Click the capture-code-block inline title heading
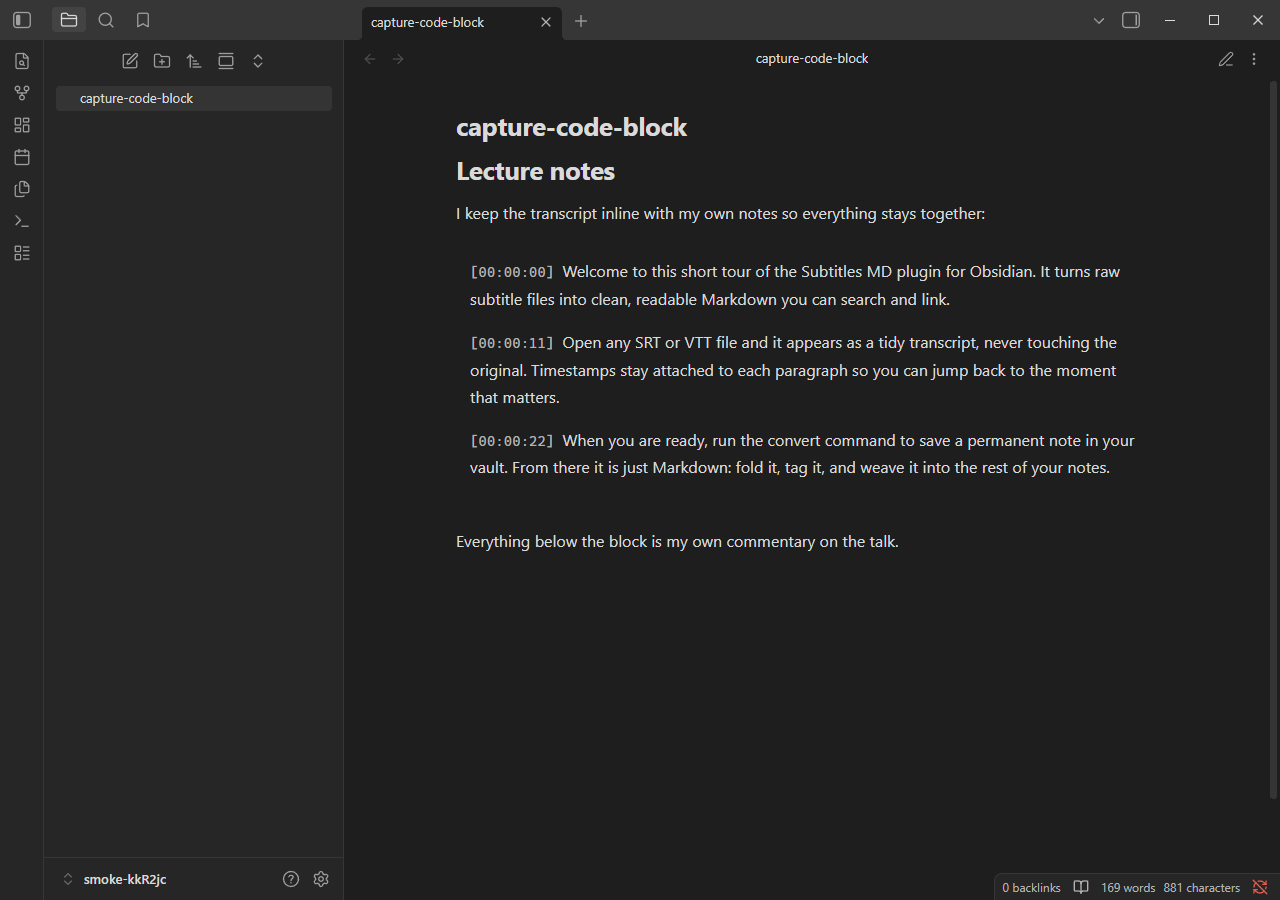This screenshot has width=1280, height=900. pyautogui.click(x=572, y=127)
